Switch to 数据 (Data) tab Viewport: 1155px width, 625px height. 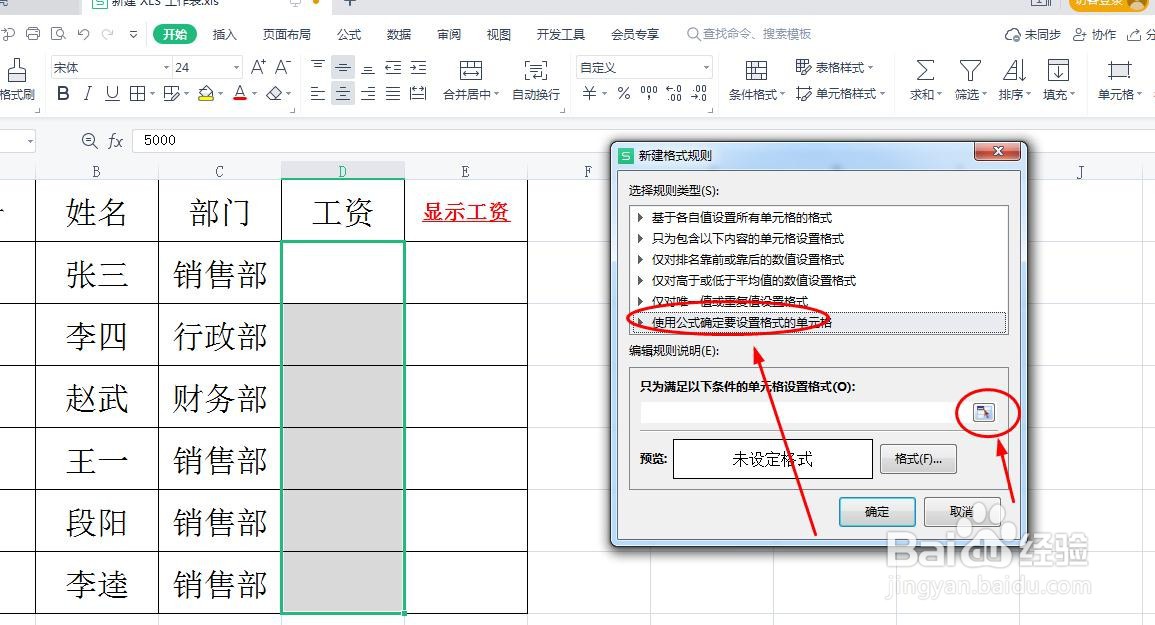pyautogui.click(x=399, y=34)
